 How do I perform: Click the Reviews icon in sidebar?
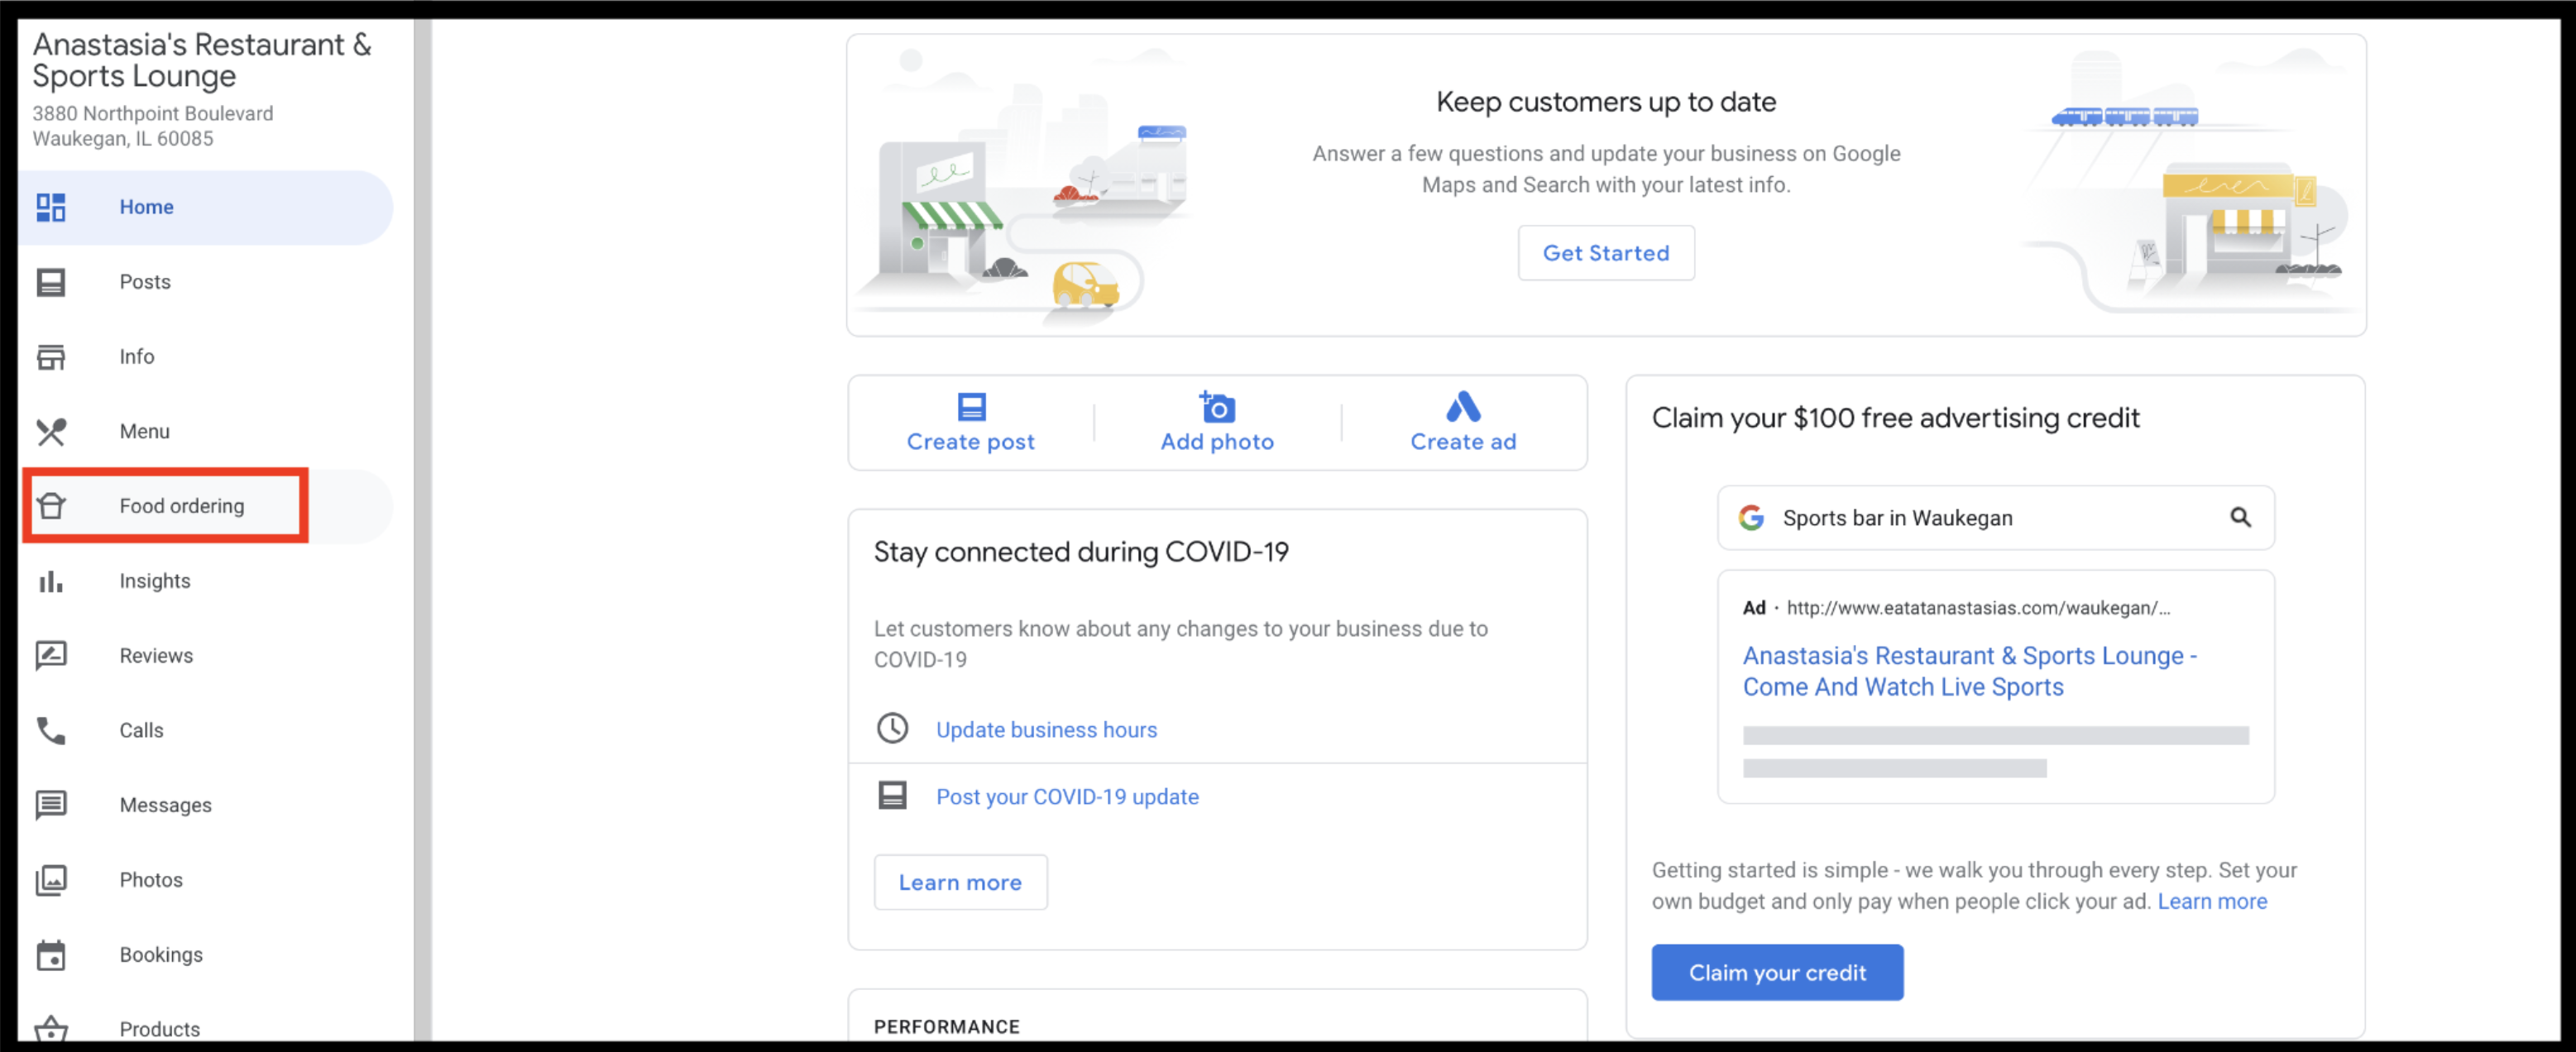click(x=51, y=656)
